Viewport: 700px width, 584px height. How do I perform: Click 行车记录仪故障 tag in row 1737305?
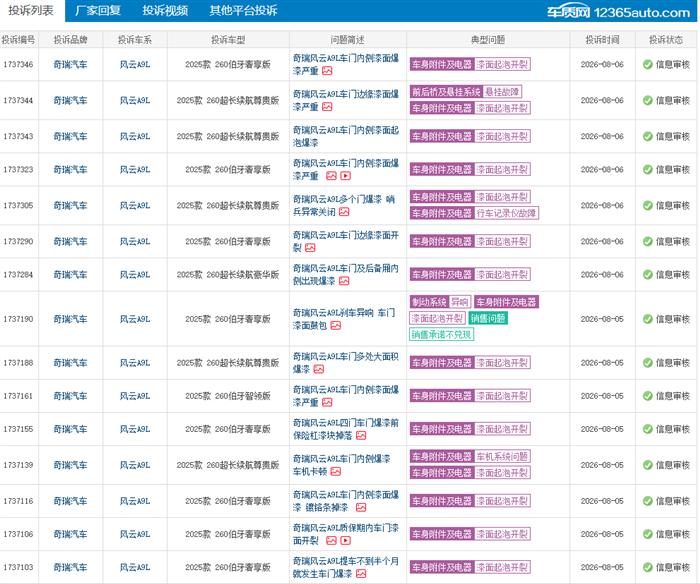tap(506, 213)
